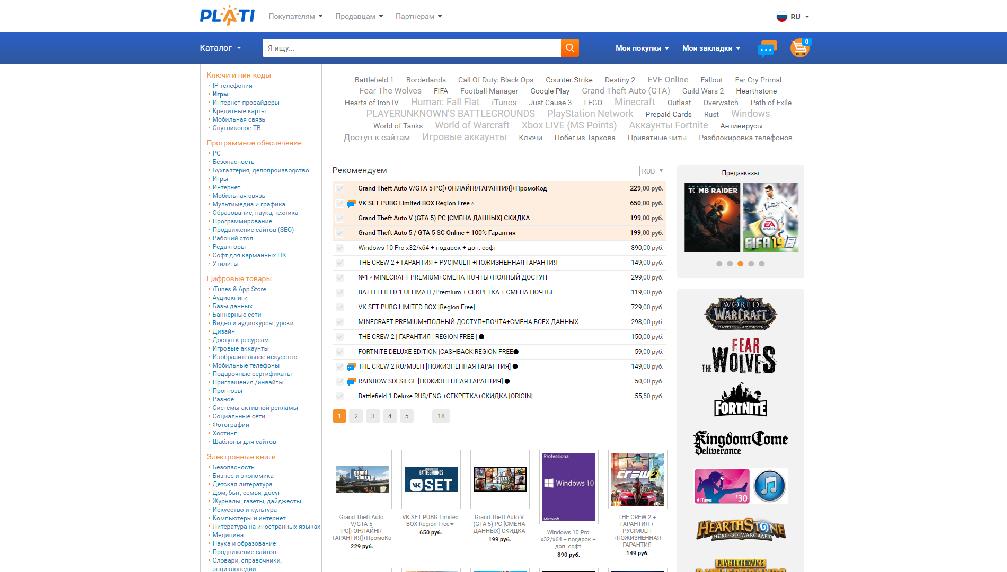Click chat icon beside THE CREW 2 RU/MULTI
The width and height of the screenshot is (1007, 572).
pos(351,367)
